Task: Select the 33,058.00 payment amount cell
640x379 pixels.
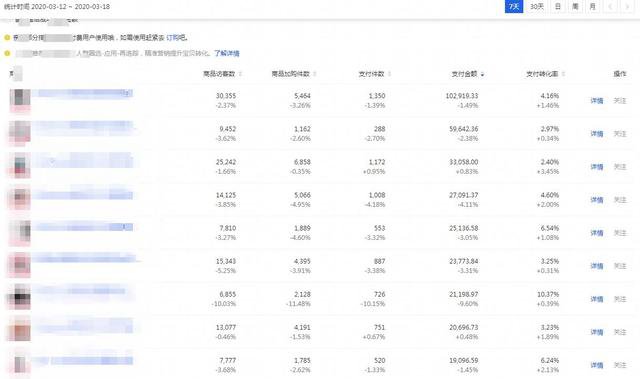Action: tap(464, 162)
